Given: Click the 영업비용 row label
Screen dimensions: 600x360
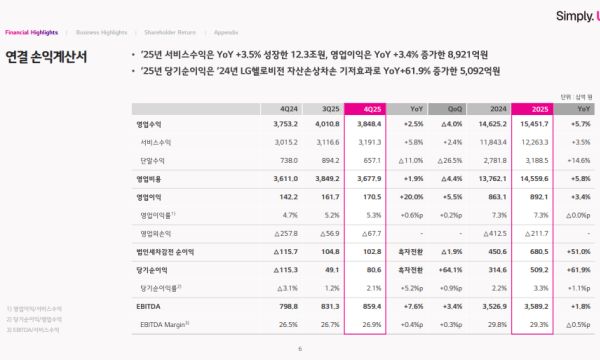Looking at the screenshot, I should click(149, 179).
